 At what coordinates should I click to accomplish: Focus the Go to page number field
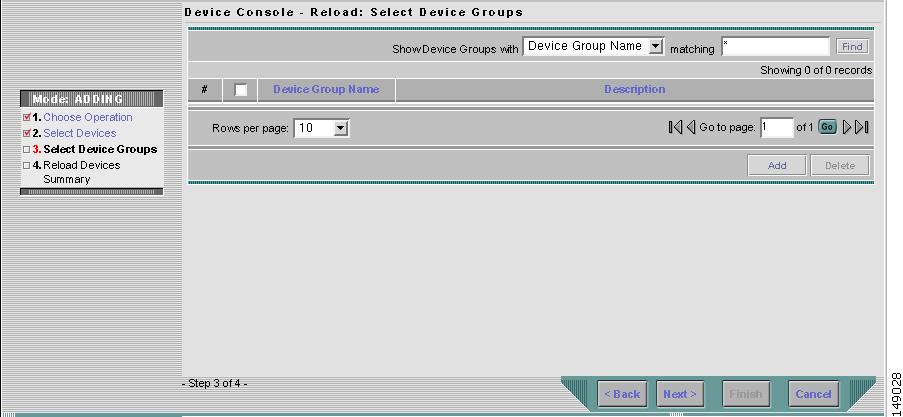coord(776,127)
